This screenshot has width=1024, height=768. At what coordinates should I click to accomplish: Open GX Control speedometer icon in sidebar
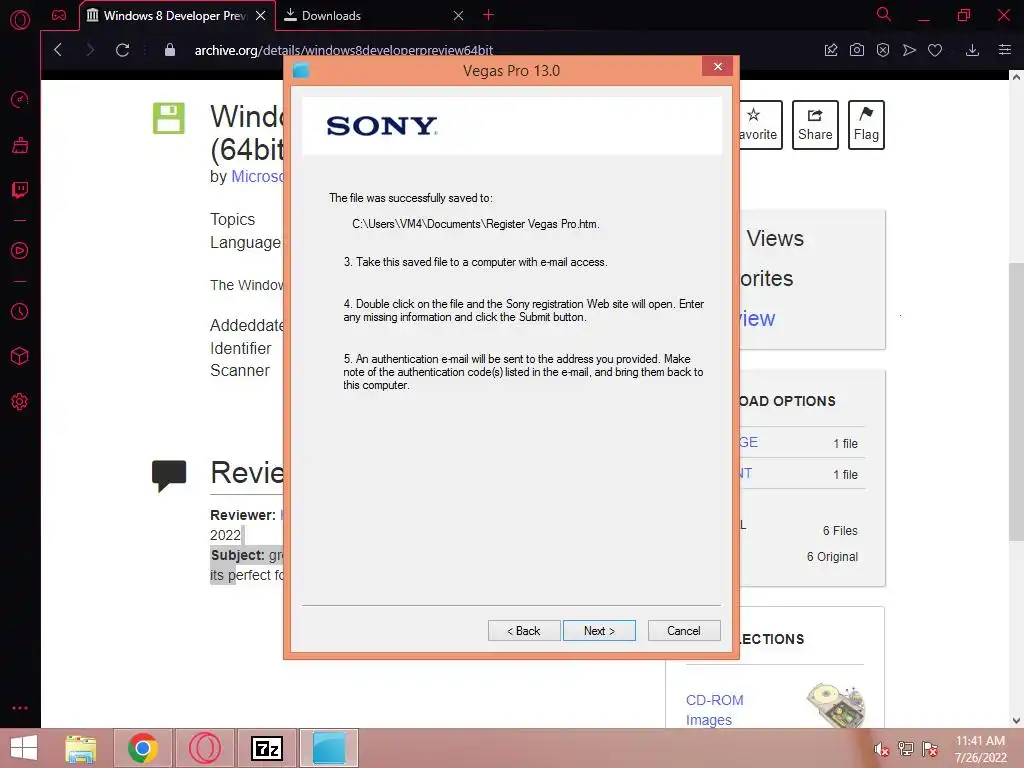tap(20, 99)
